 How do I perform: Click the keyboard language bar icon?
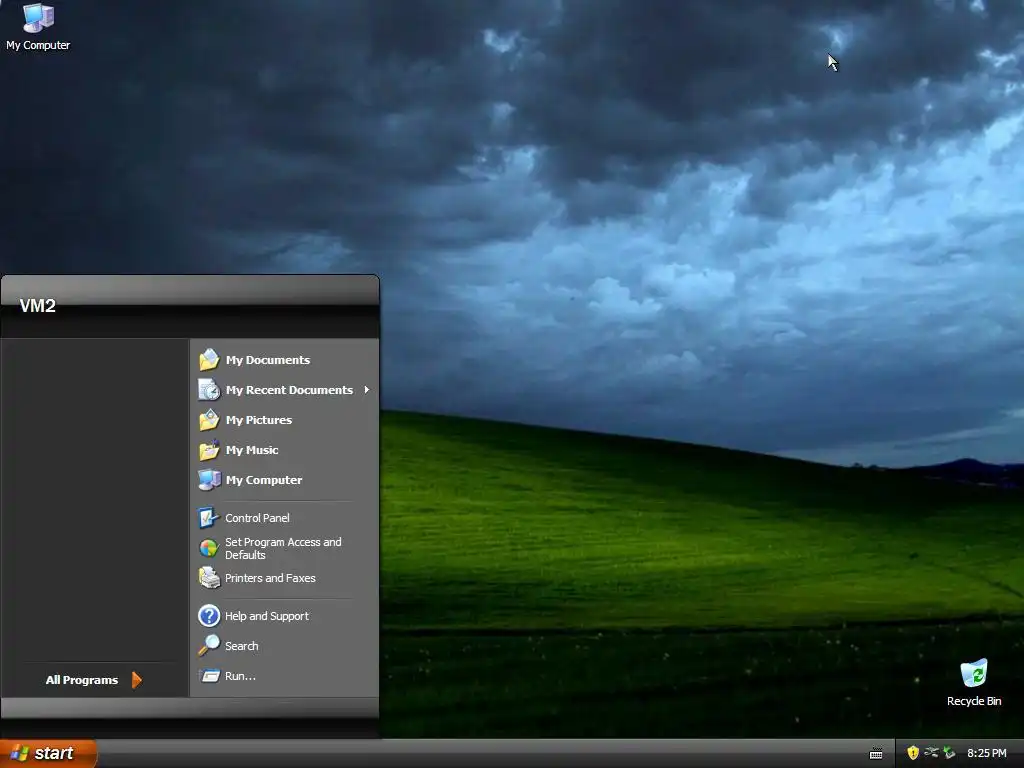876,754
